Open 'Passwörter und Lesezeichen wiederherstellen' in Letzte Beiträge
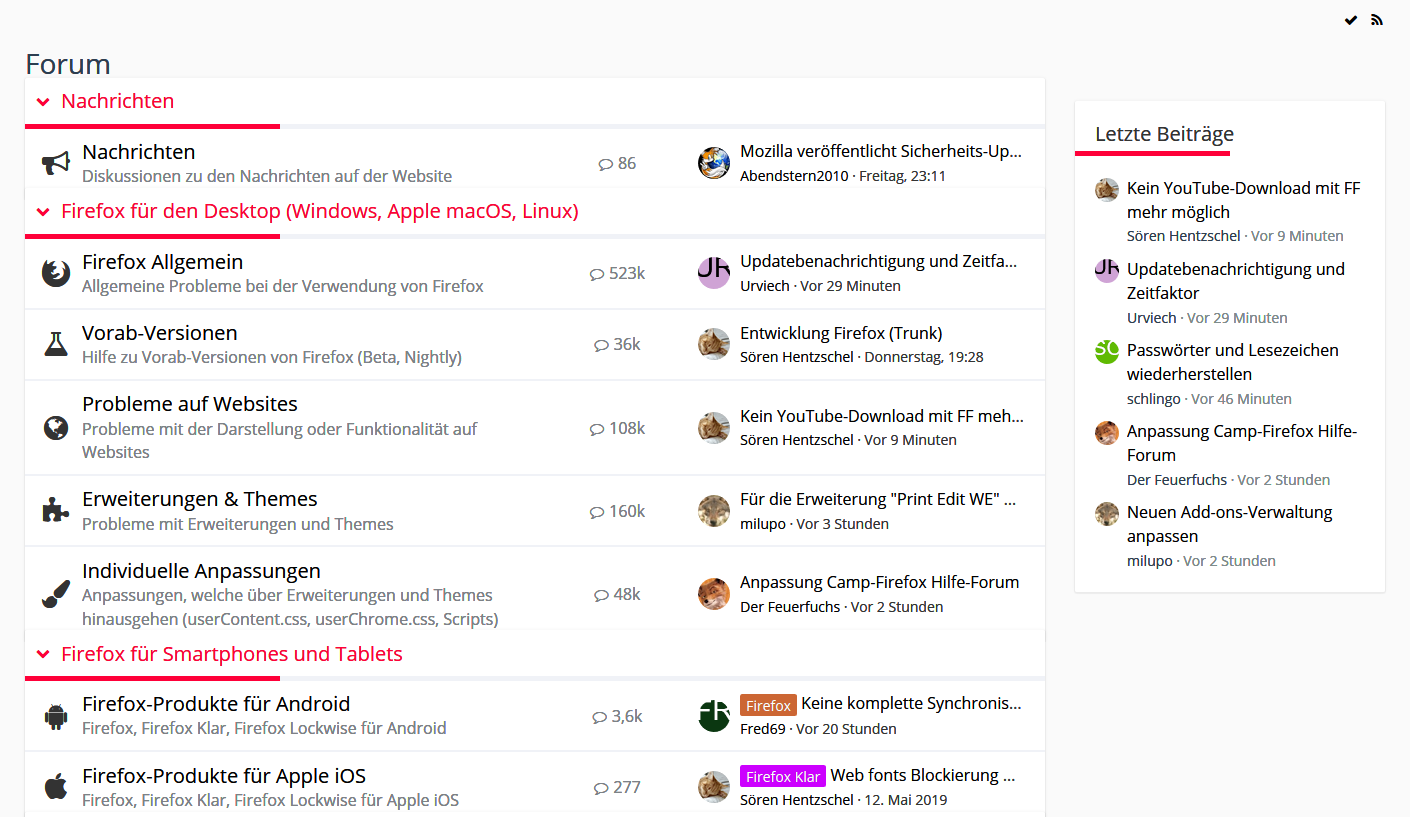 (x=1233, y=362)
